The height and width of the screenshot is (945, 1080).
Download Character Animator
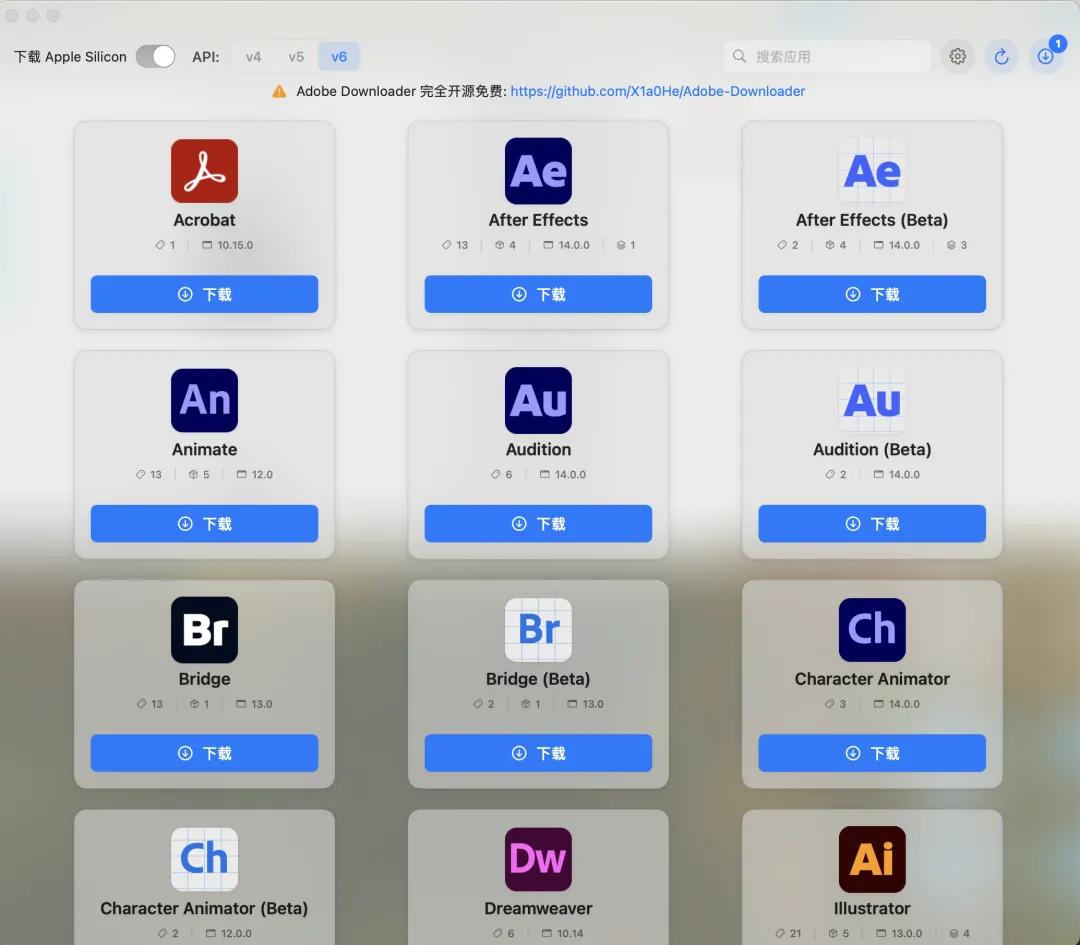point(872,753)
